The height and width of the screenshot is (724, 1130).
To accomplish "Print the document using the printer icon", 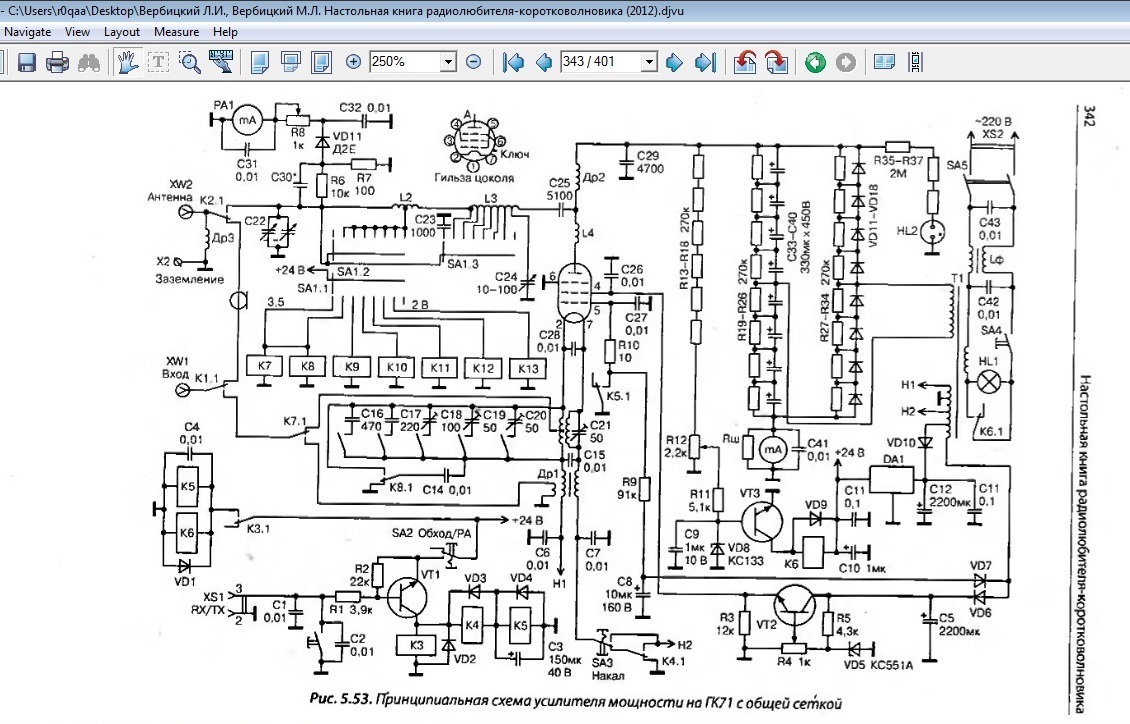I will tap(57, 62).
